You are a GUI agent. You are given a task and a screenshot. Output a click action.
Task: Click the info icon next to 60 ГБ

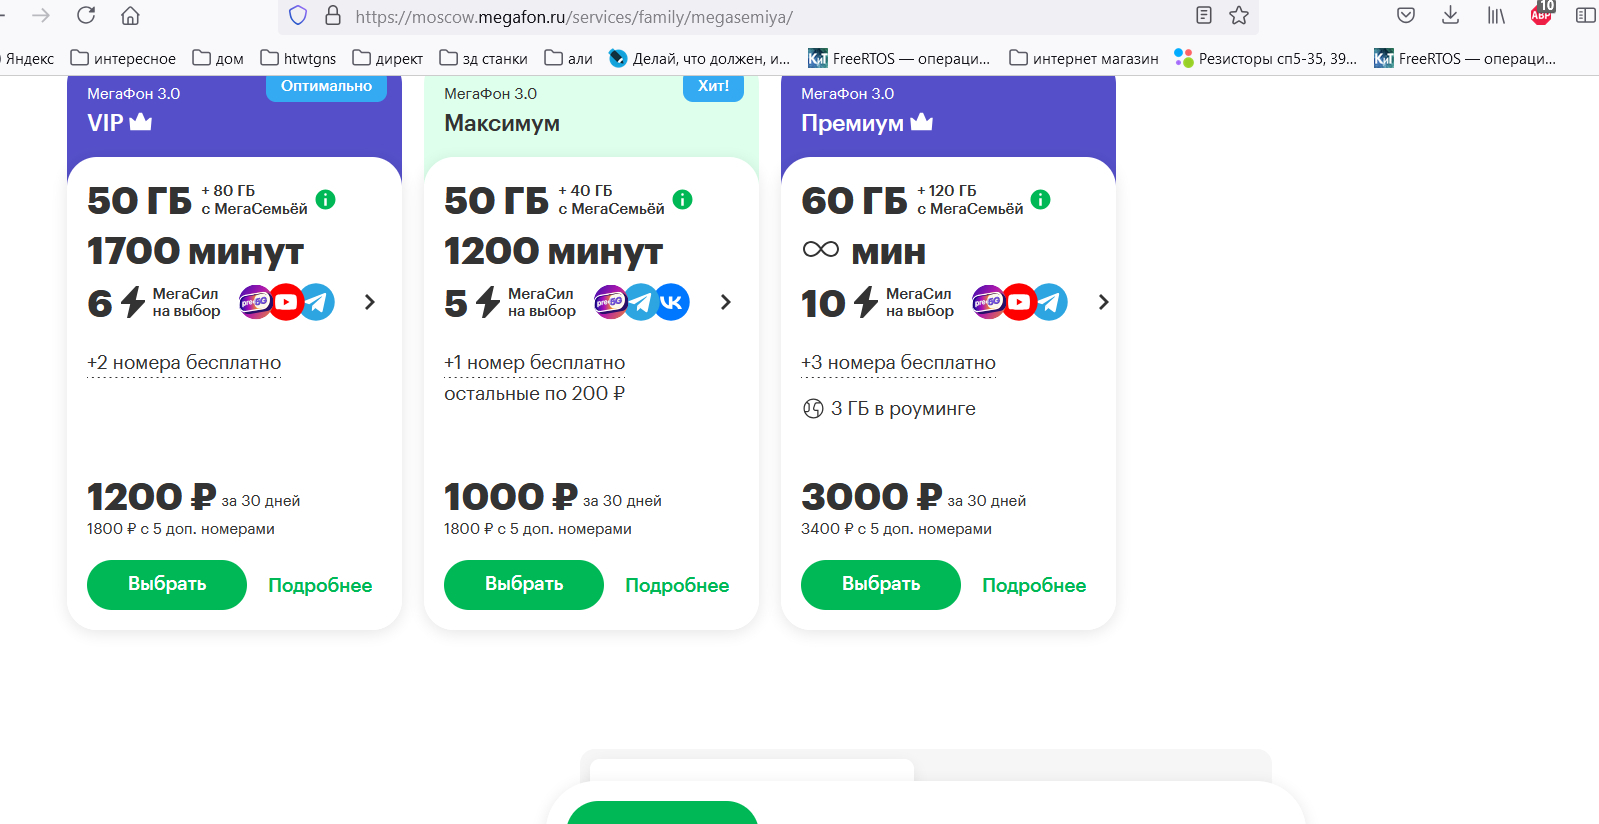click(1041, 199)
